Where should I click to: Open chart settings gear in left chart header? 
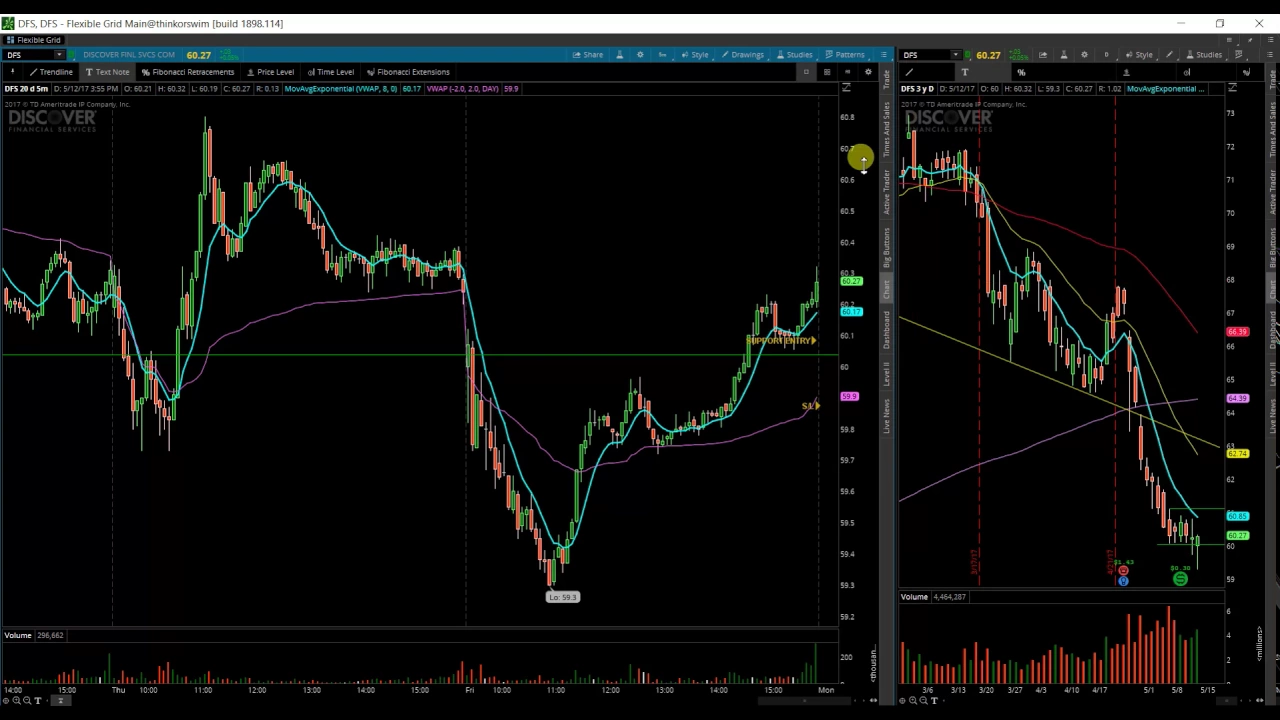click(x=640, y=55)
